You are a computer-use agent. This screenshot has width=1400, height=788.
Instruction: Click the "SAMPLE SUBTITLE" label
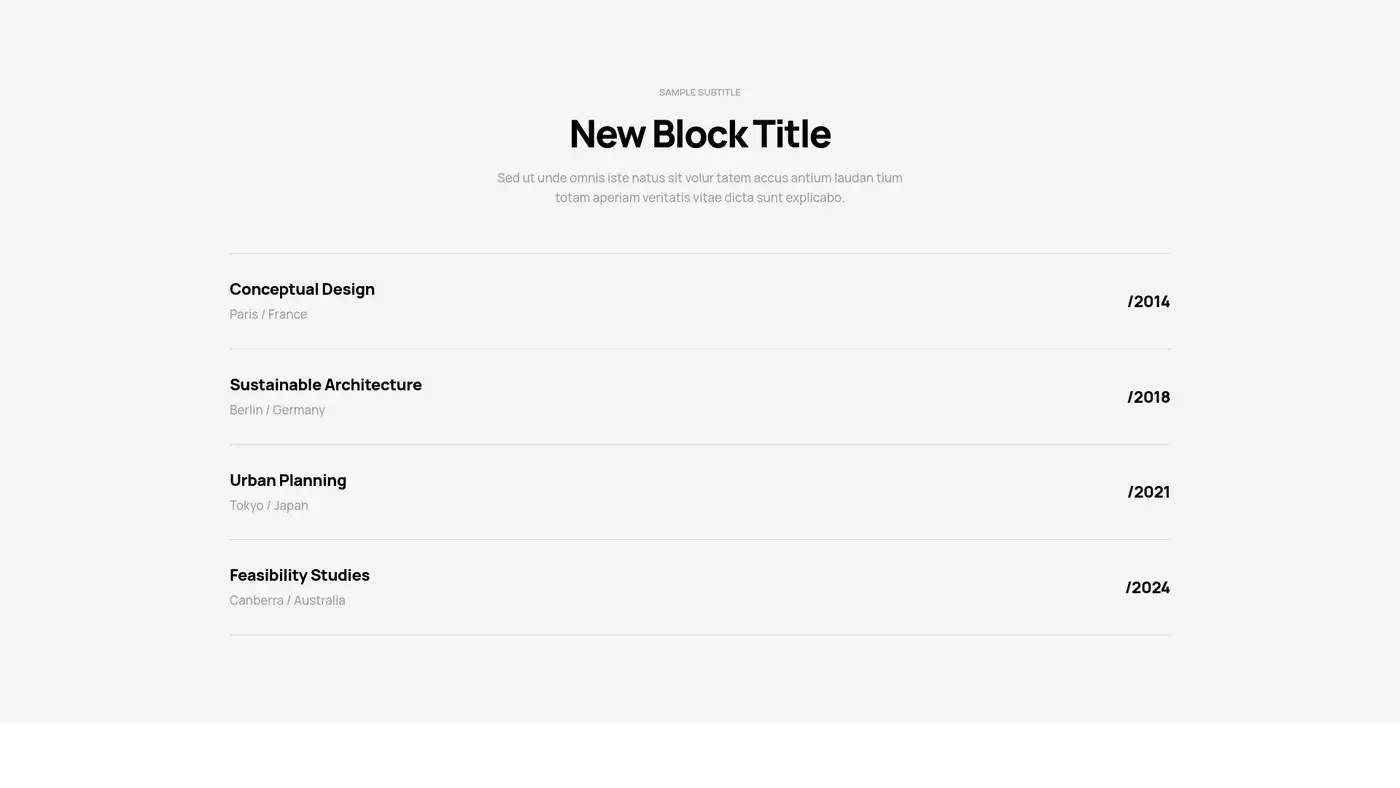point(700,92)
